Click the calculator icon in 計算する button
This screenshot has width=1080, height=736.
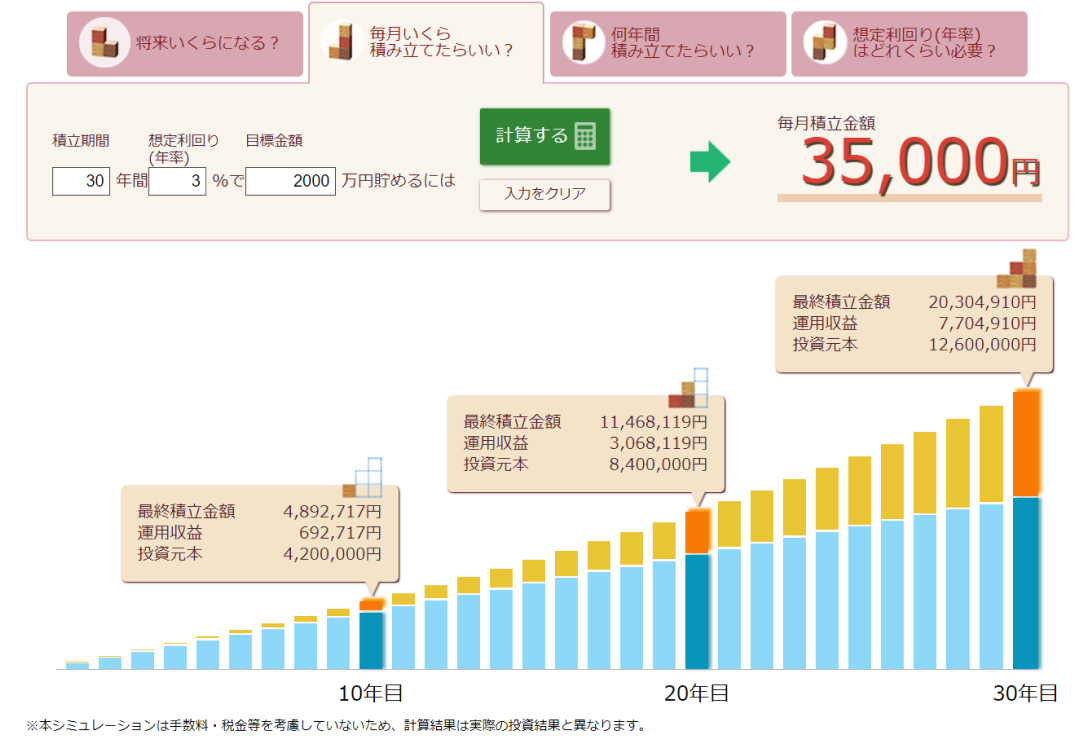[585, 136]
